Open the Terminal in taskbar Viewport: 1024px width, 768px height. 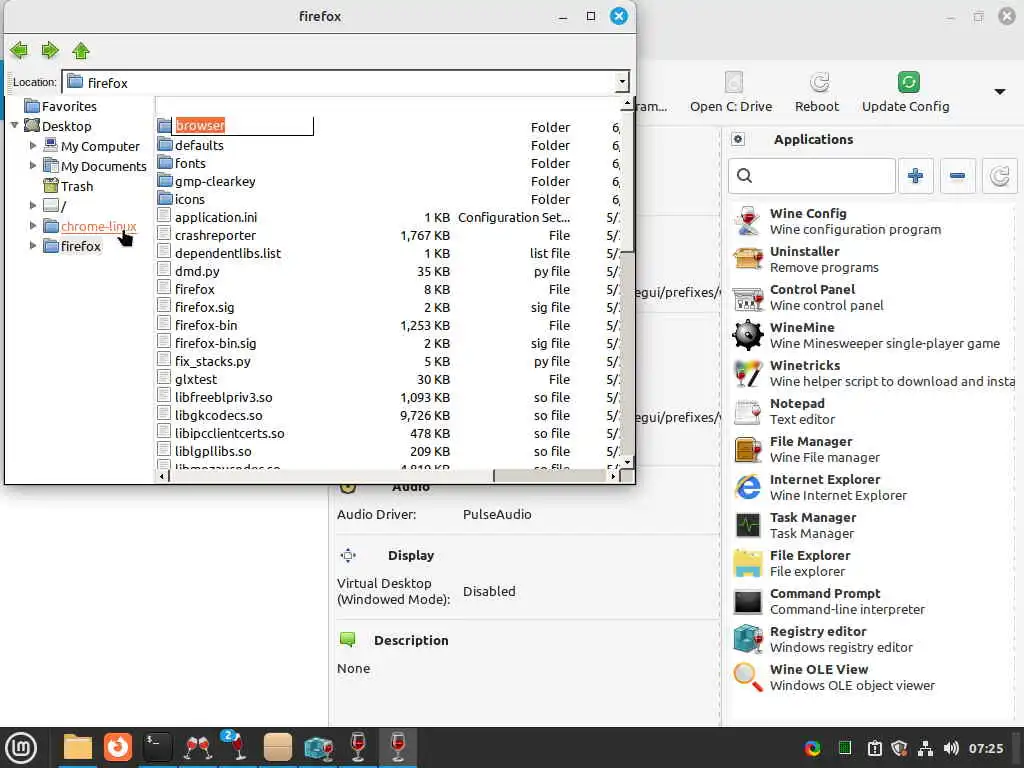157,747
